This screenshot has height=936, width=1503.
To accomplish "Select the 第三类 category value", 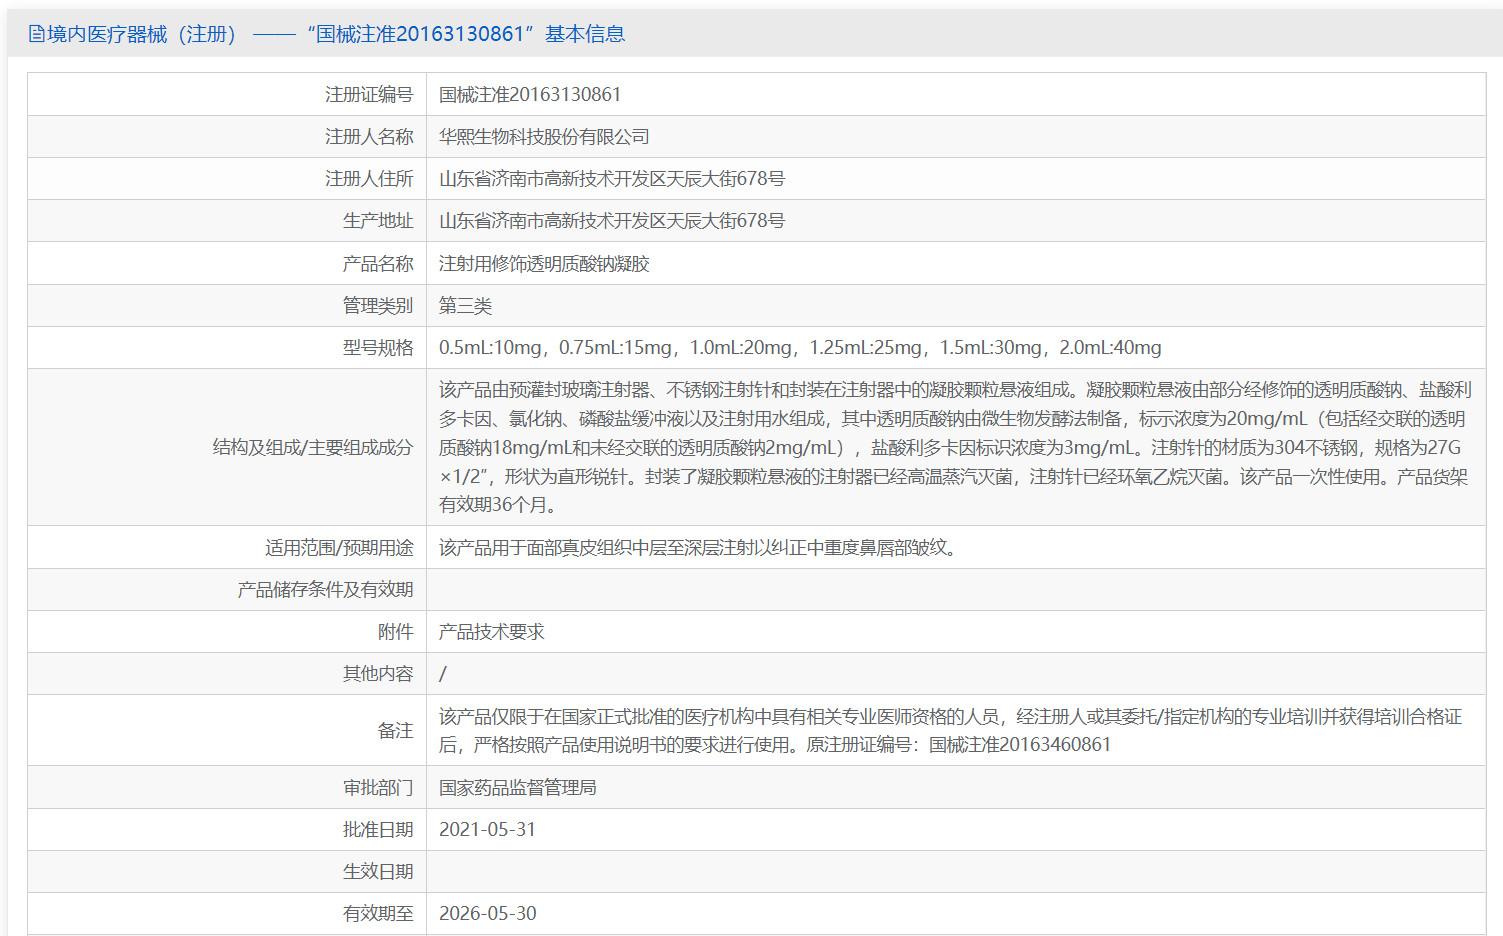I will tap(465, 306).
